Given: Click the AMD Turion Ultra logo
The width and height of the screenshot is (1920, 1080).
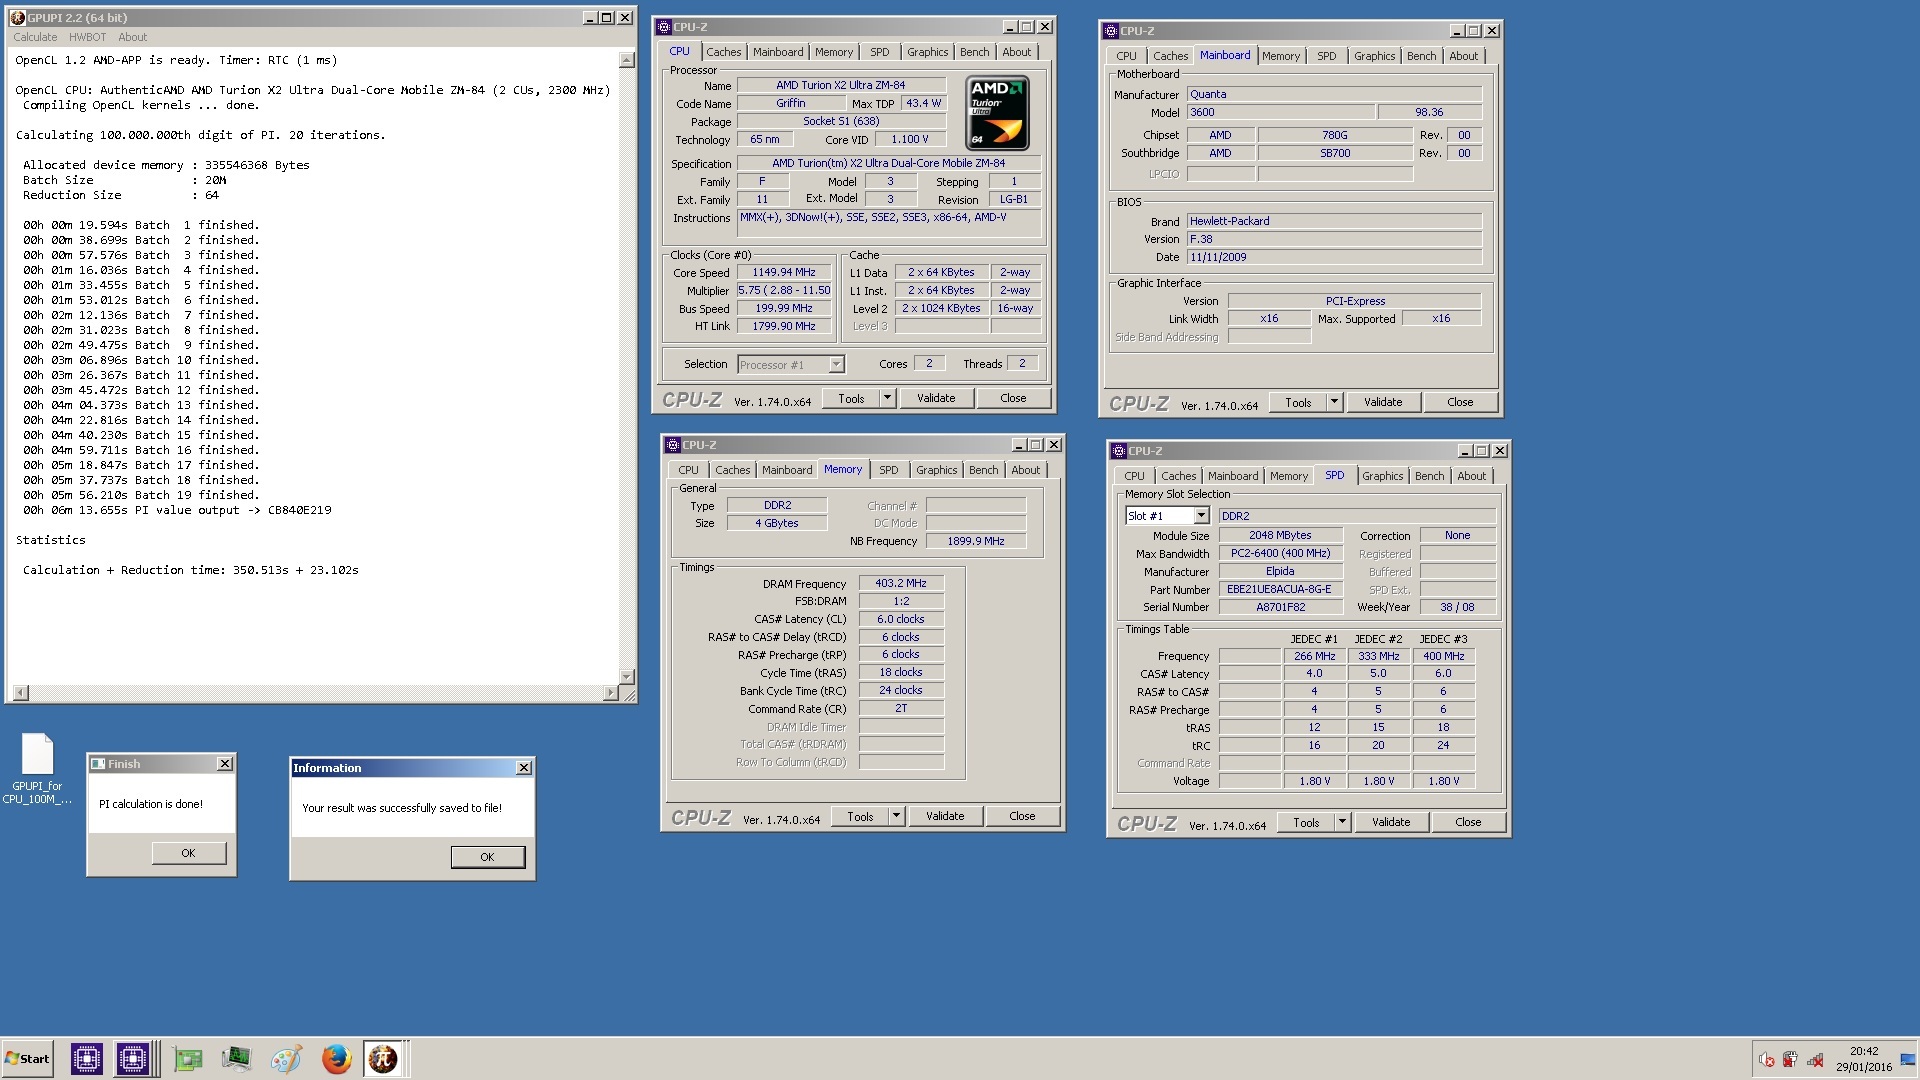Looking at the screenshot, I should 997,113.
